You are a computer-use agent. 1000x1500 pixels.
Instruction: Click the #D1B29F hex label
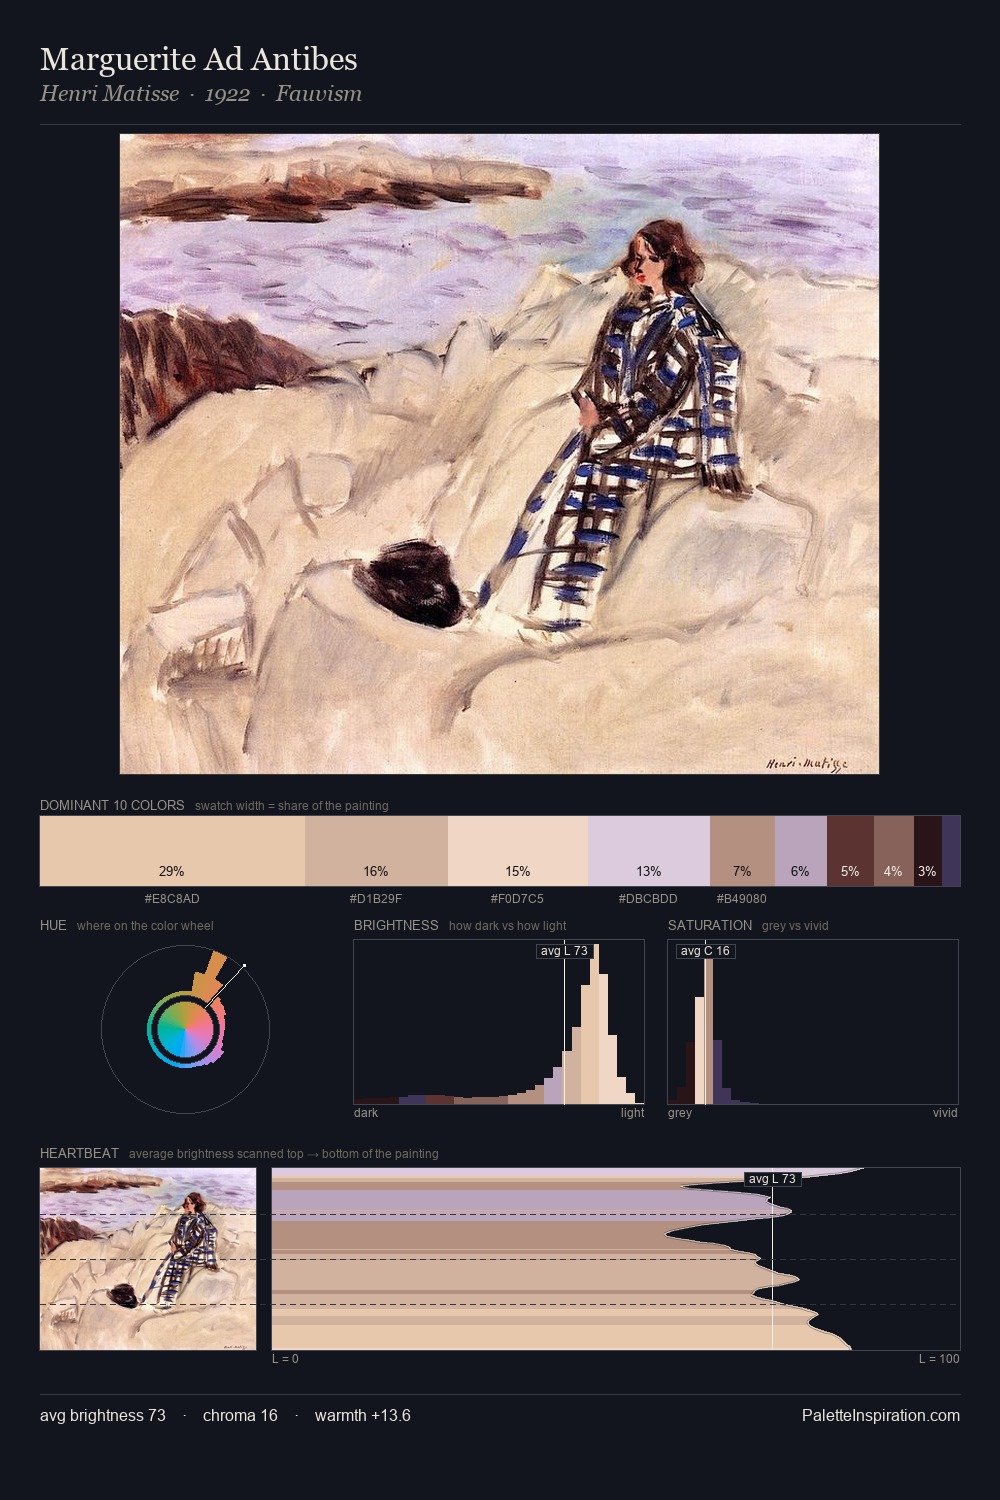pyautogui.click(x=376, y=899)
